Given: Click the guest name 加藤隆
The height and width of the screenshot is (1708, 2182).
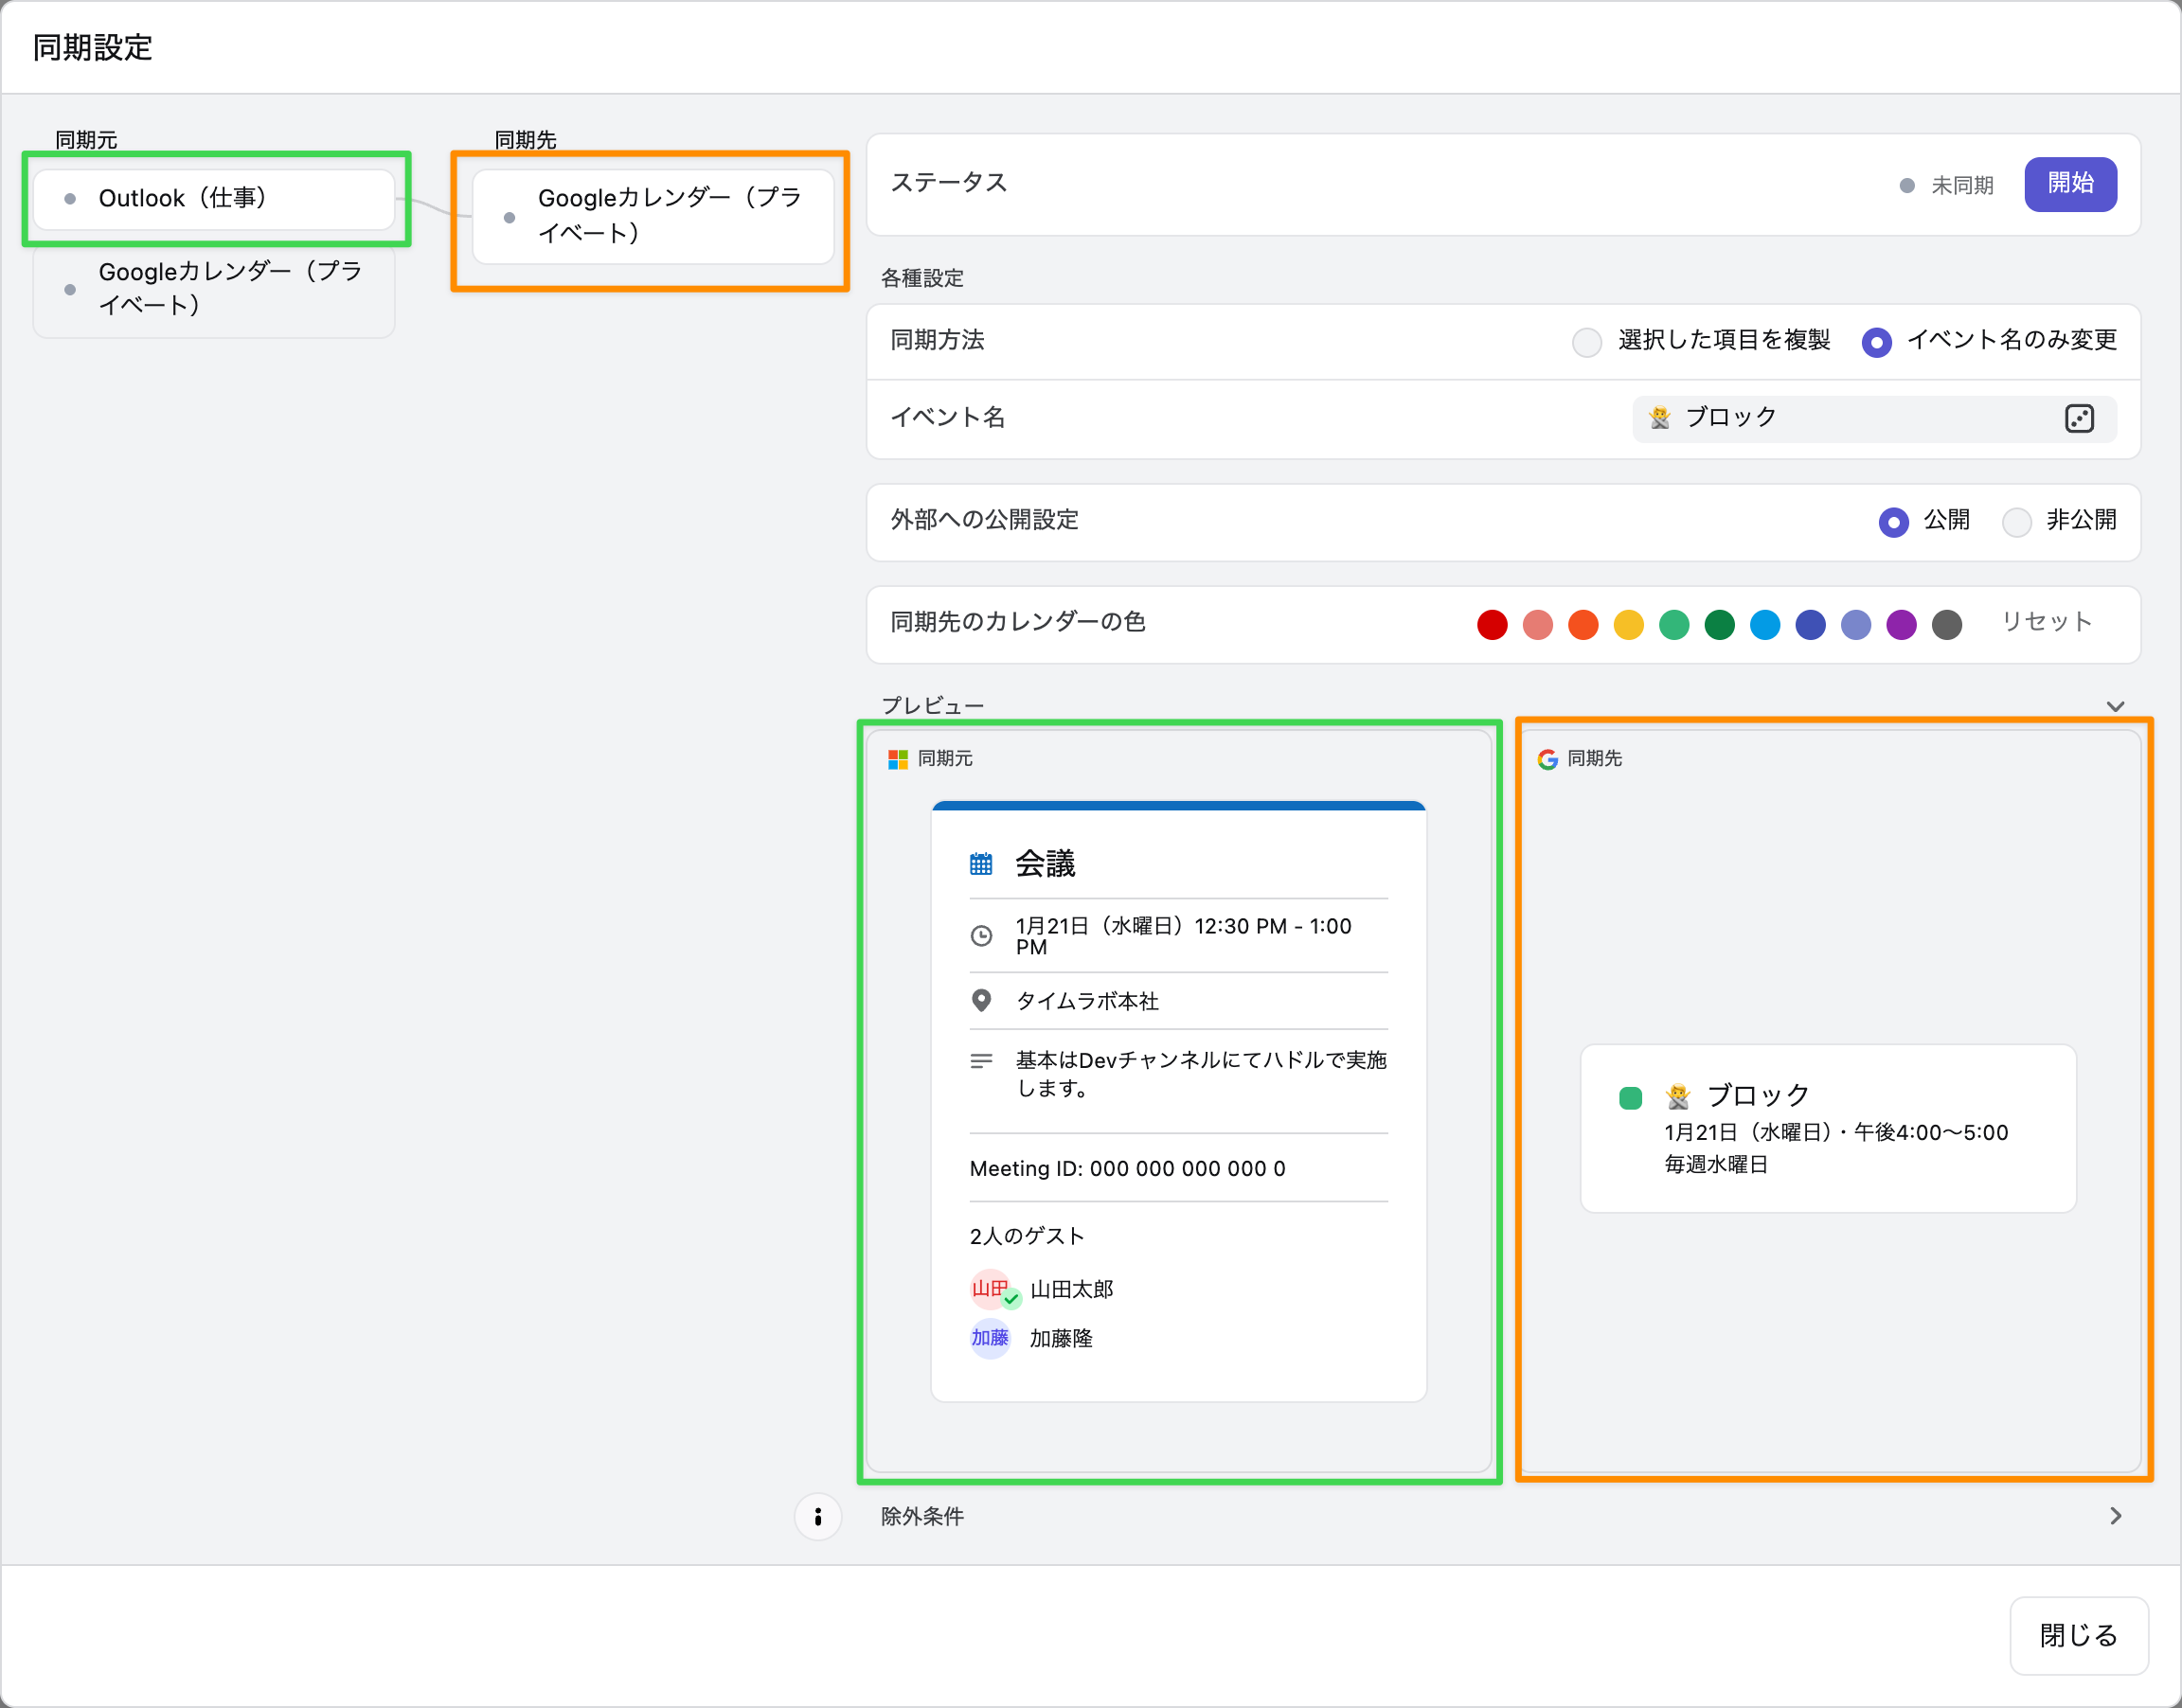Looking at the screenshot, I should point(1061,1339).
